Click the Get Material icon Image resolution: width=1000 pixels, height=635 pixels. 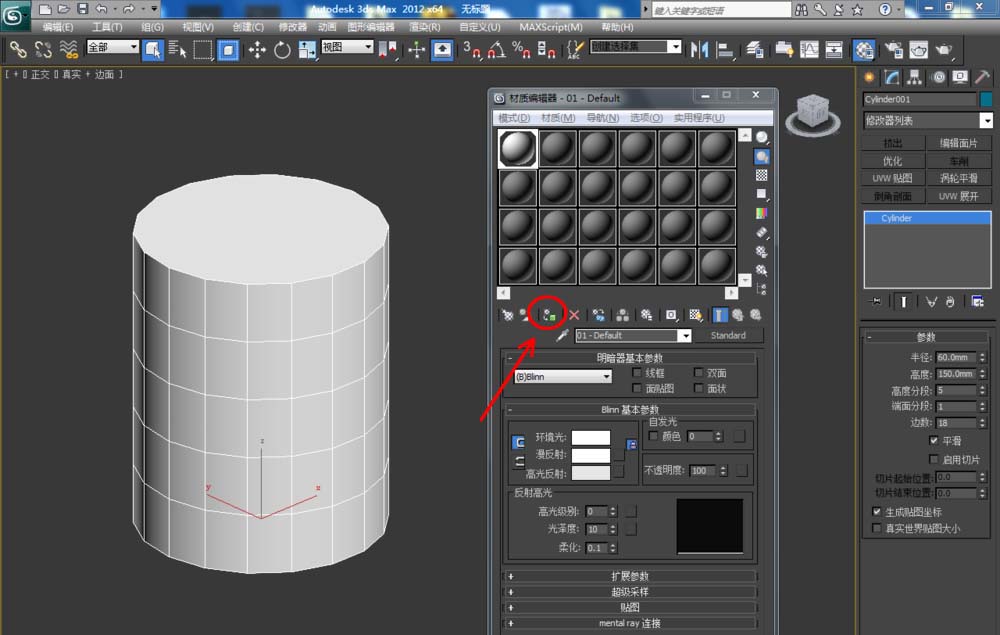(x=508, y=315)
